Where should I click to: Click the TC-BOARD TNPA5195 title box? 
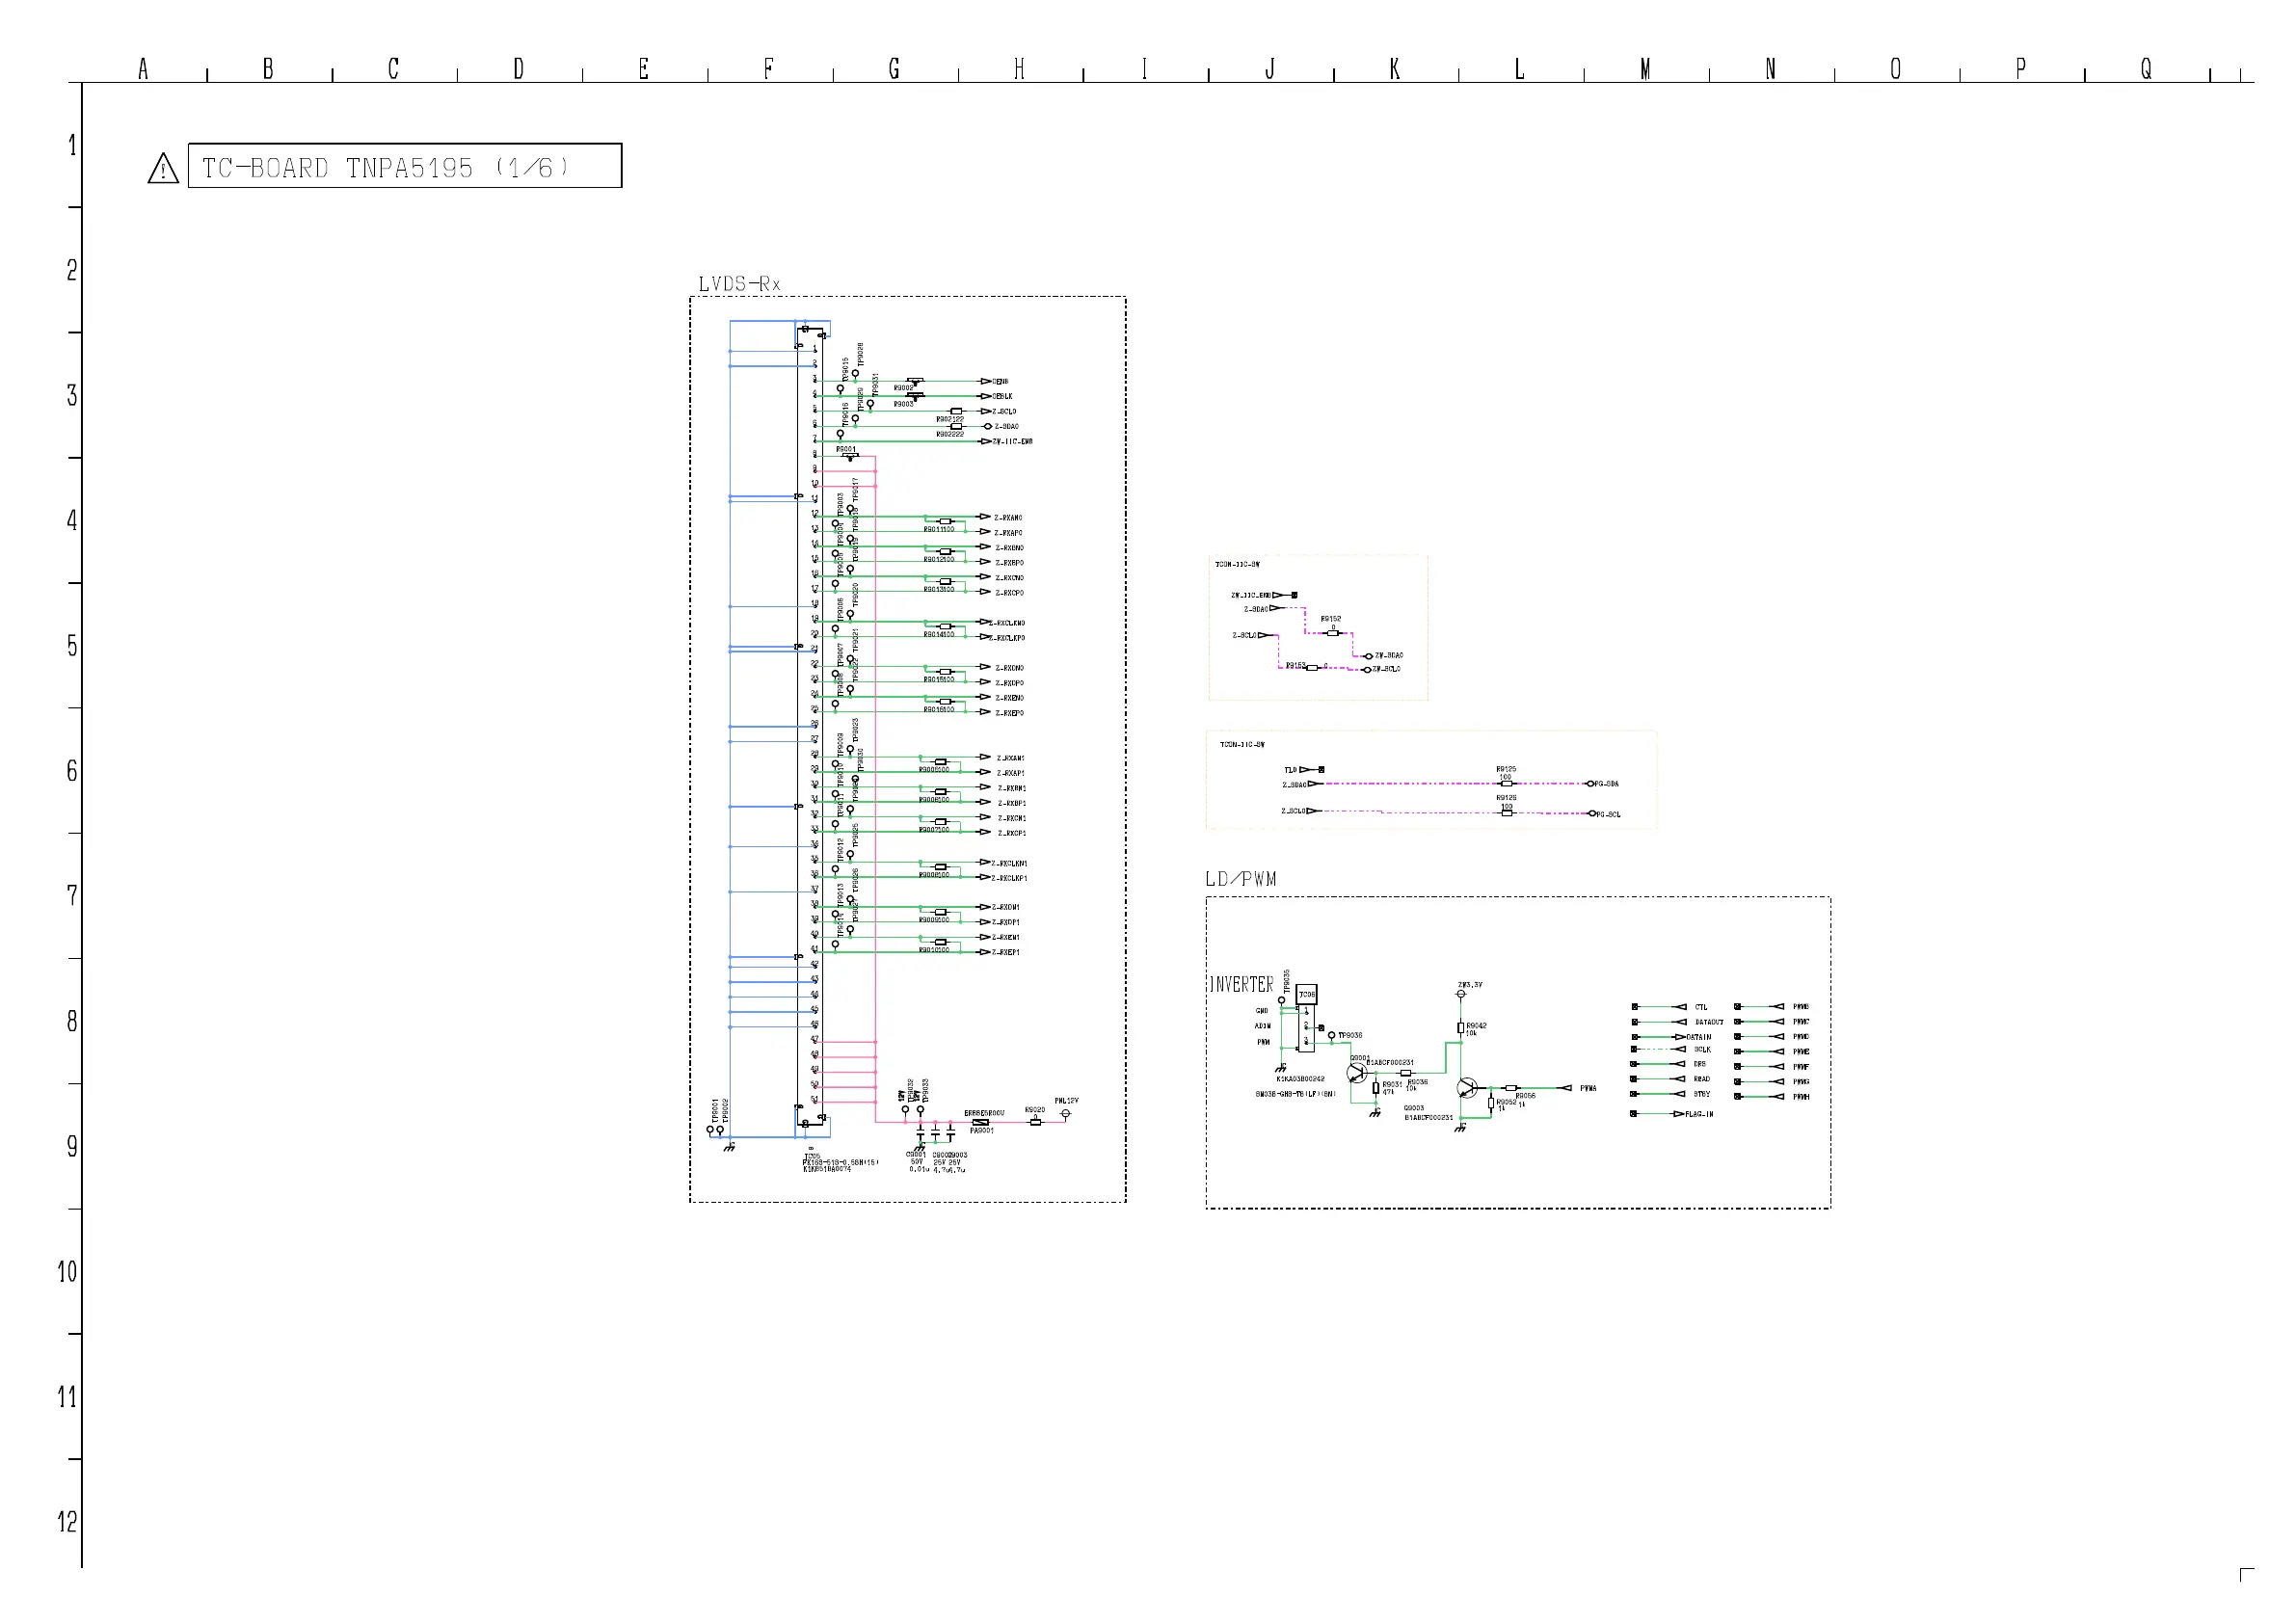(404, 166)
